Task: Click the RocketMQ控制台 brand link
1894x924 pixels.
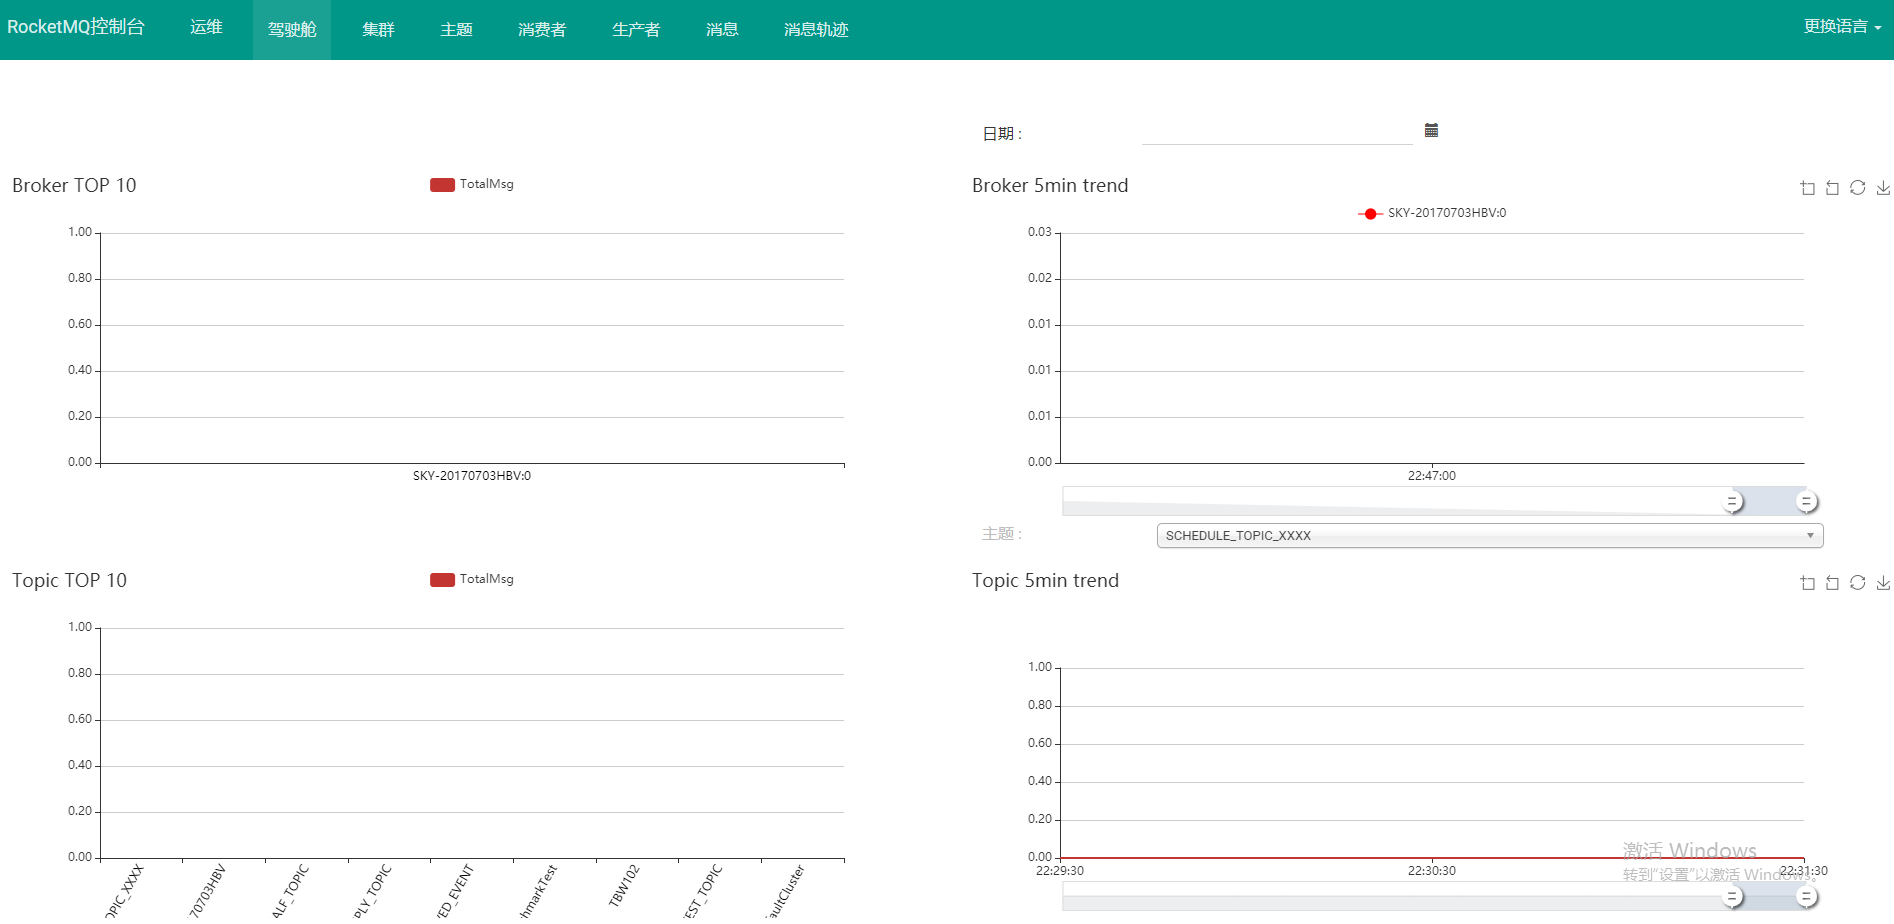Action: tap(76, 27)
